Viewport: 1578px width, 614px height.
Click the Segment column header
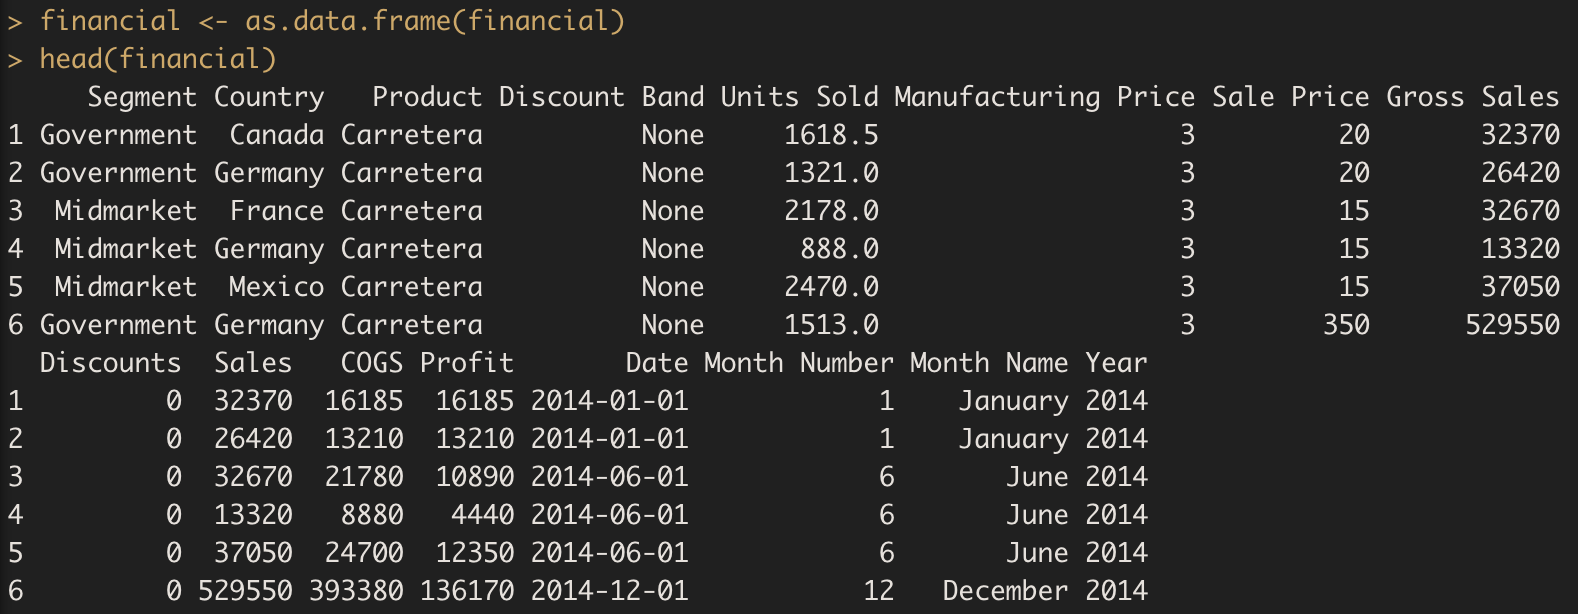142,97
